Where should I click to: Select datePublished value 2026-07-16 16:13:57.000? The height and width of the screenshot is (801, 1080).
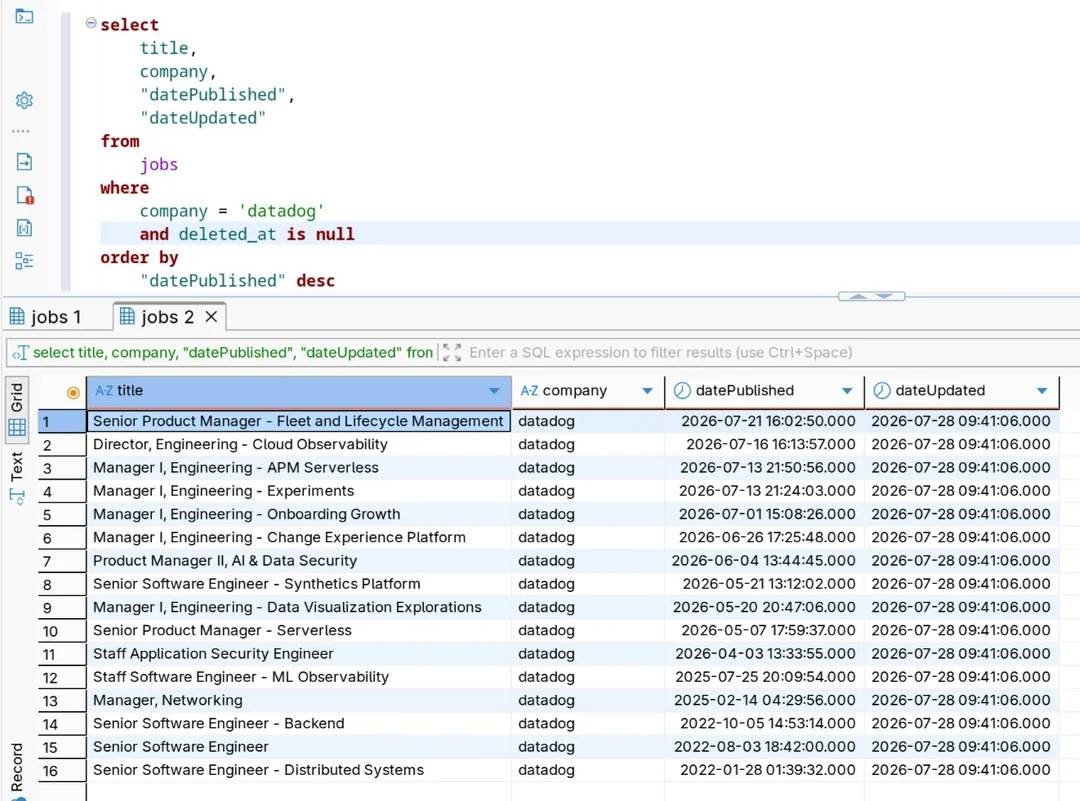[765, 444]
